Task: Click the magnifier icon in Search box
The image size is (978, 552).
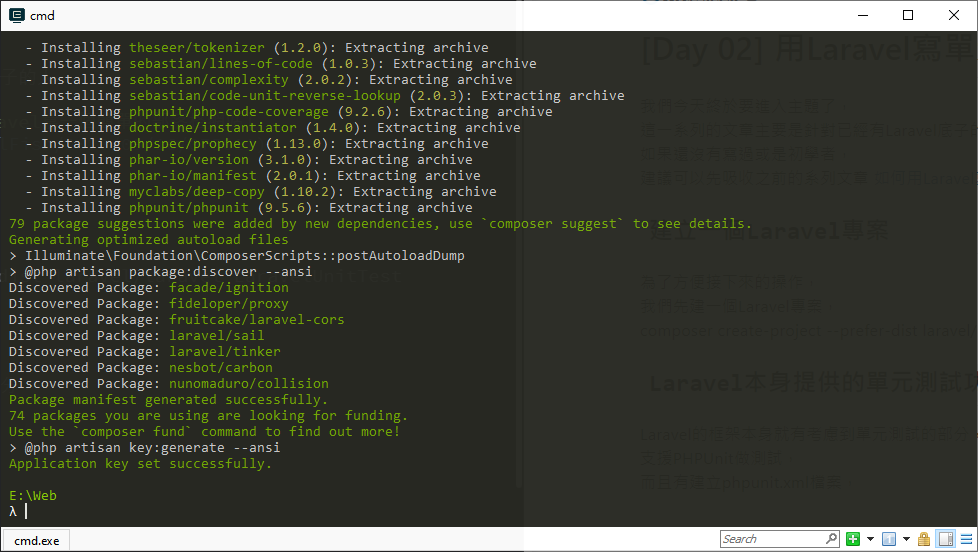Action: click(831, 538)
